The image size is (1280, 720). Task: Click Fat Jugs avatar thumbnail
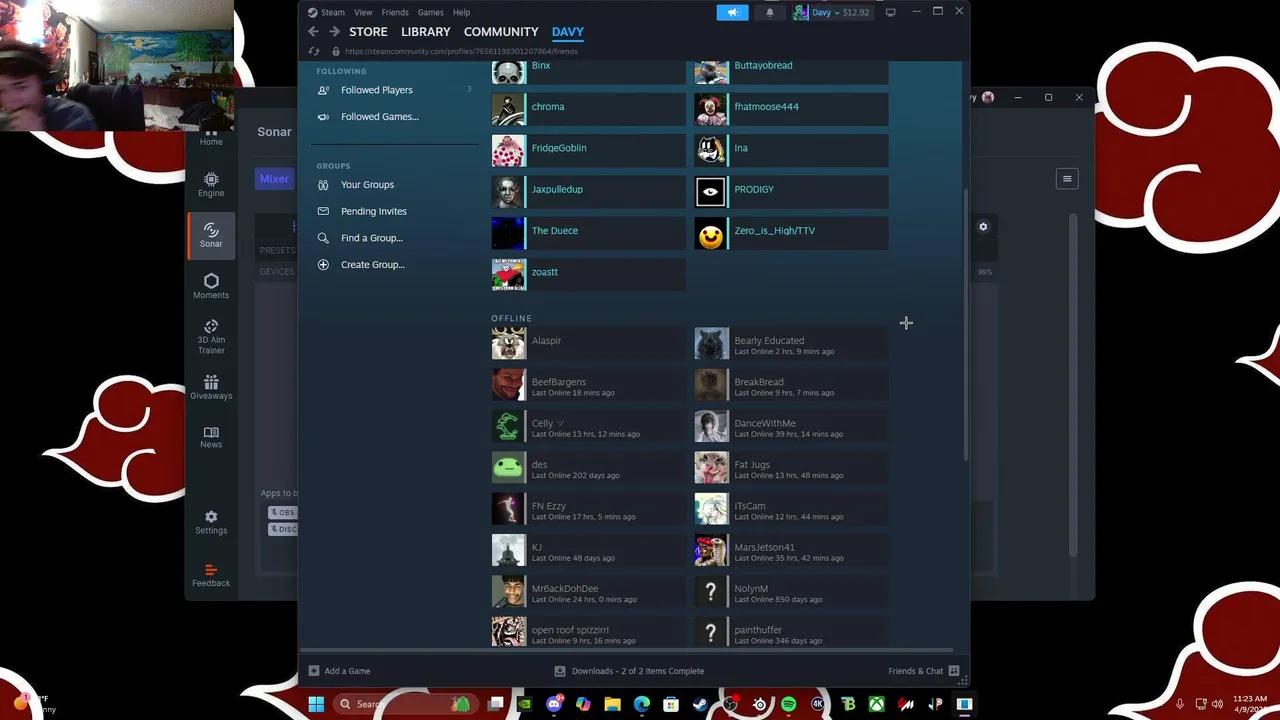(711, 468)
